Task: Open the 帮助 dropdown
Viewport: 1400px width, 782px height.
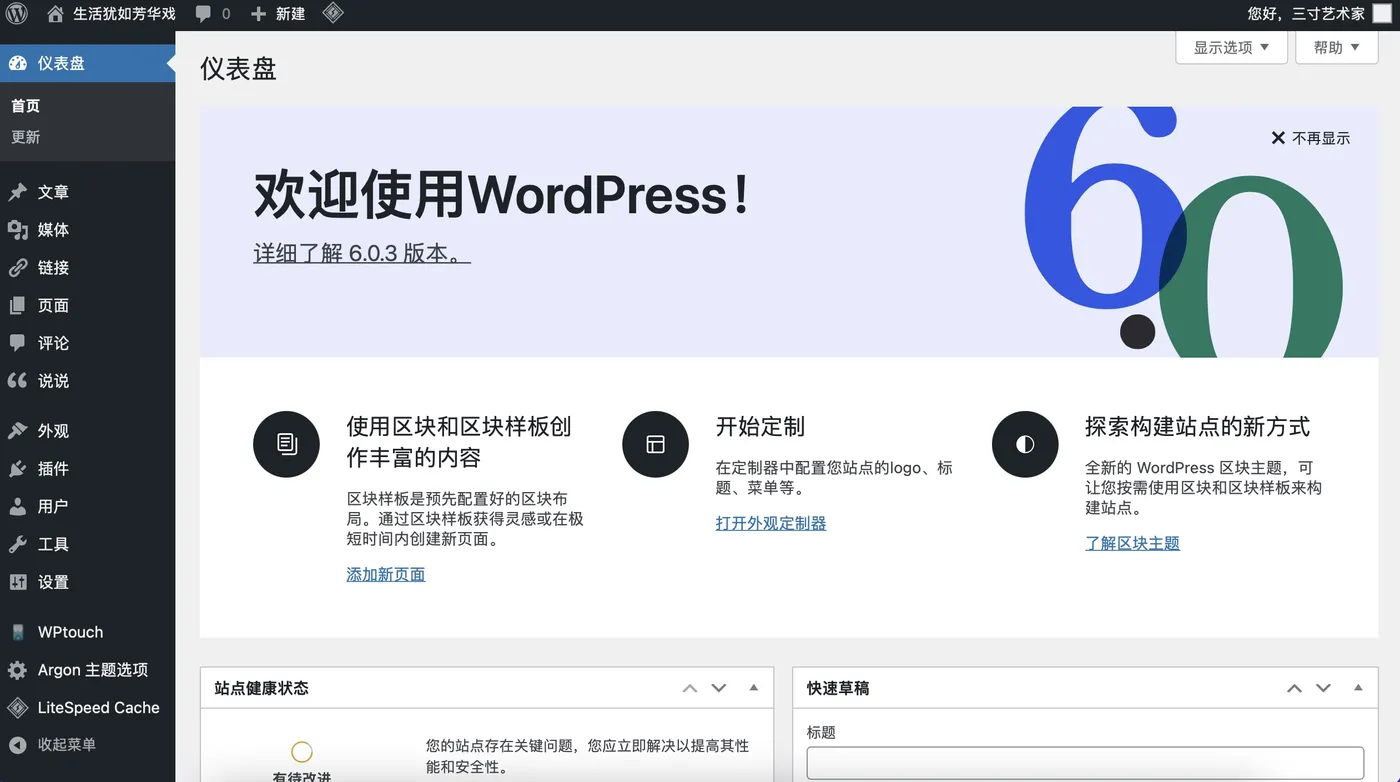Action: point(1336,47)
